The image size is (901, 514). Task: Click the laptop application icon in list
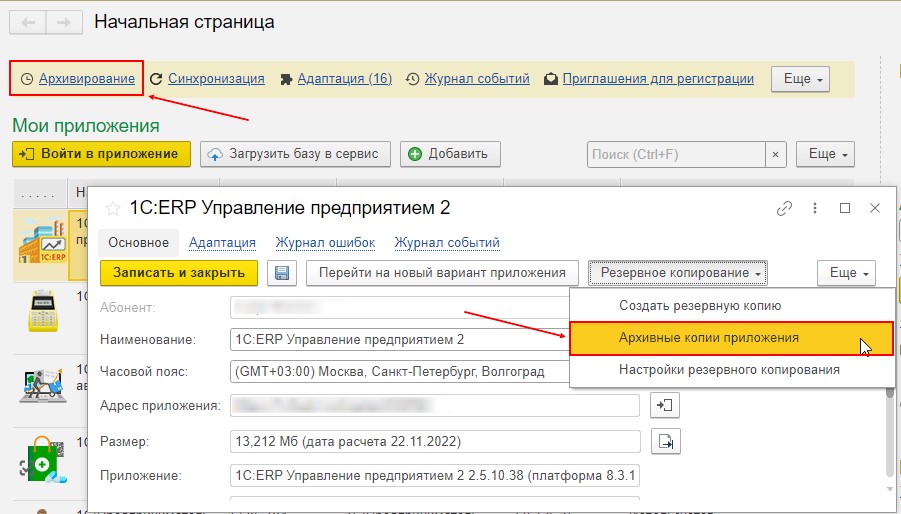click(43, 385)
